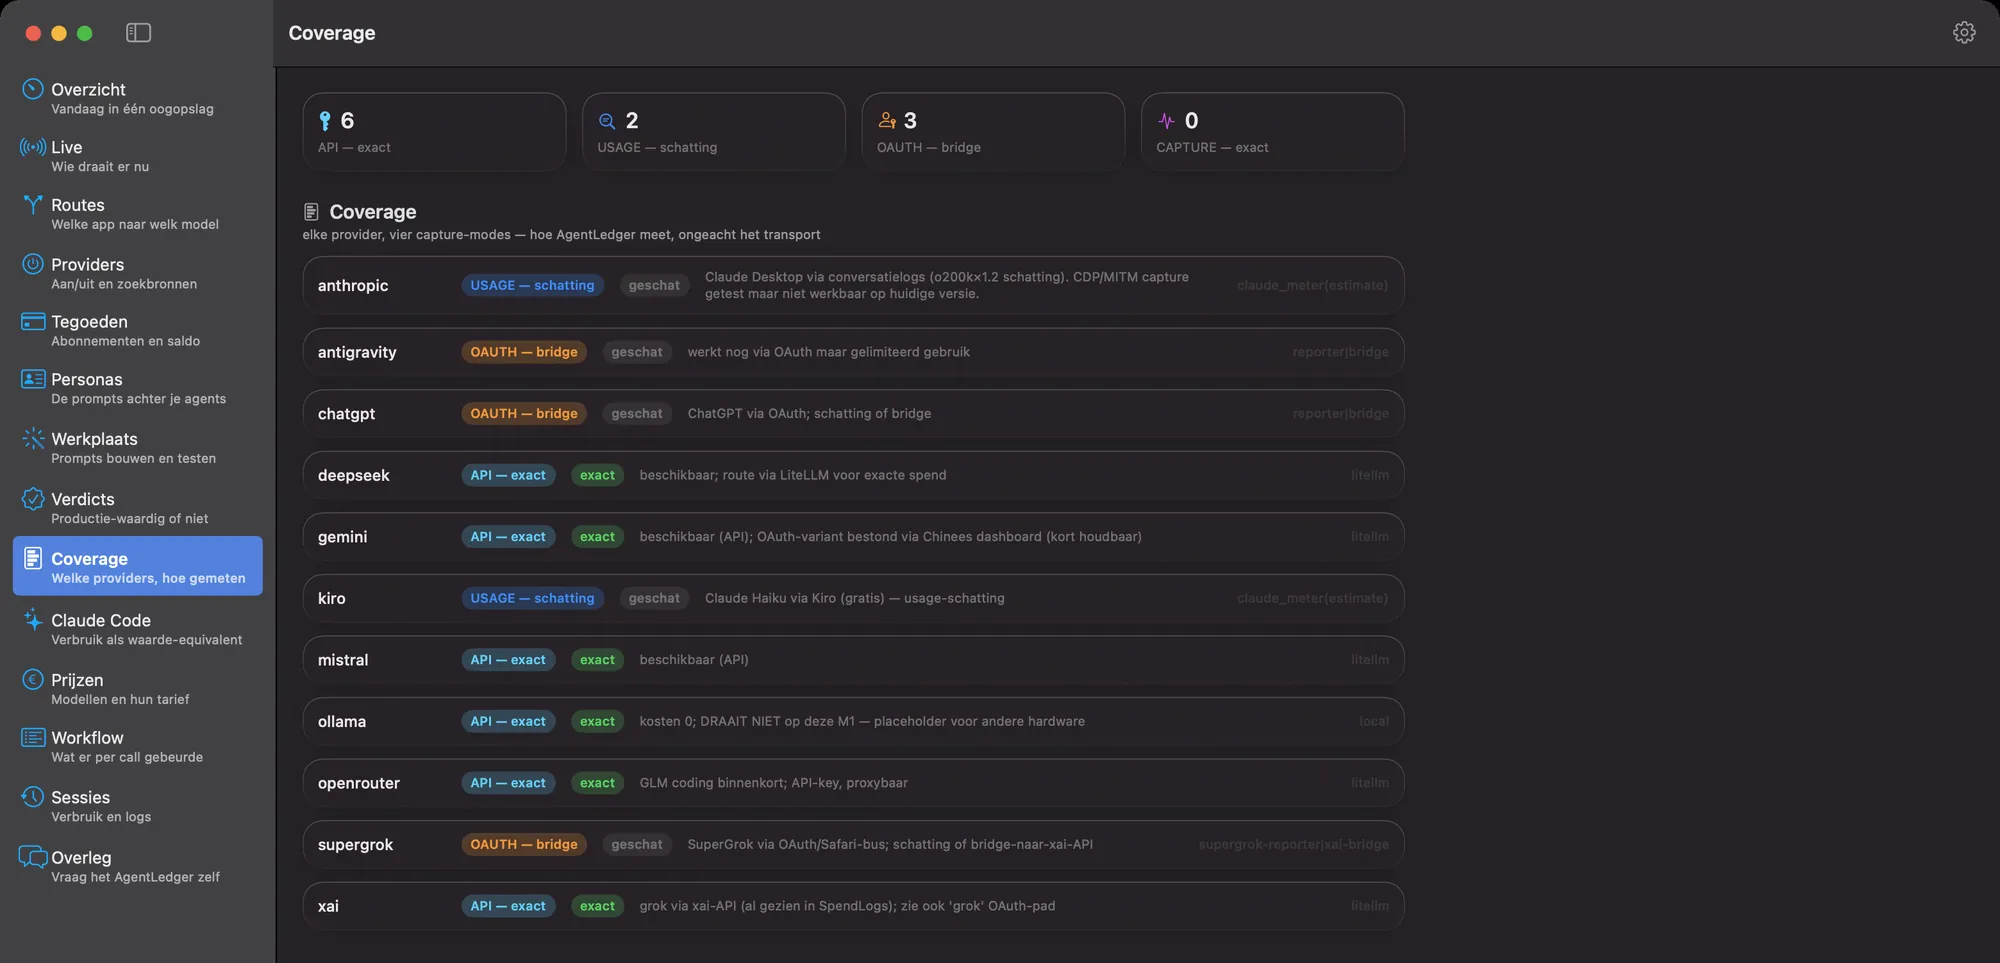The image size is (2000, 963).
Task: Click the Claude Code sparkles icon
Action: 33,619
